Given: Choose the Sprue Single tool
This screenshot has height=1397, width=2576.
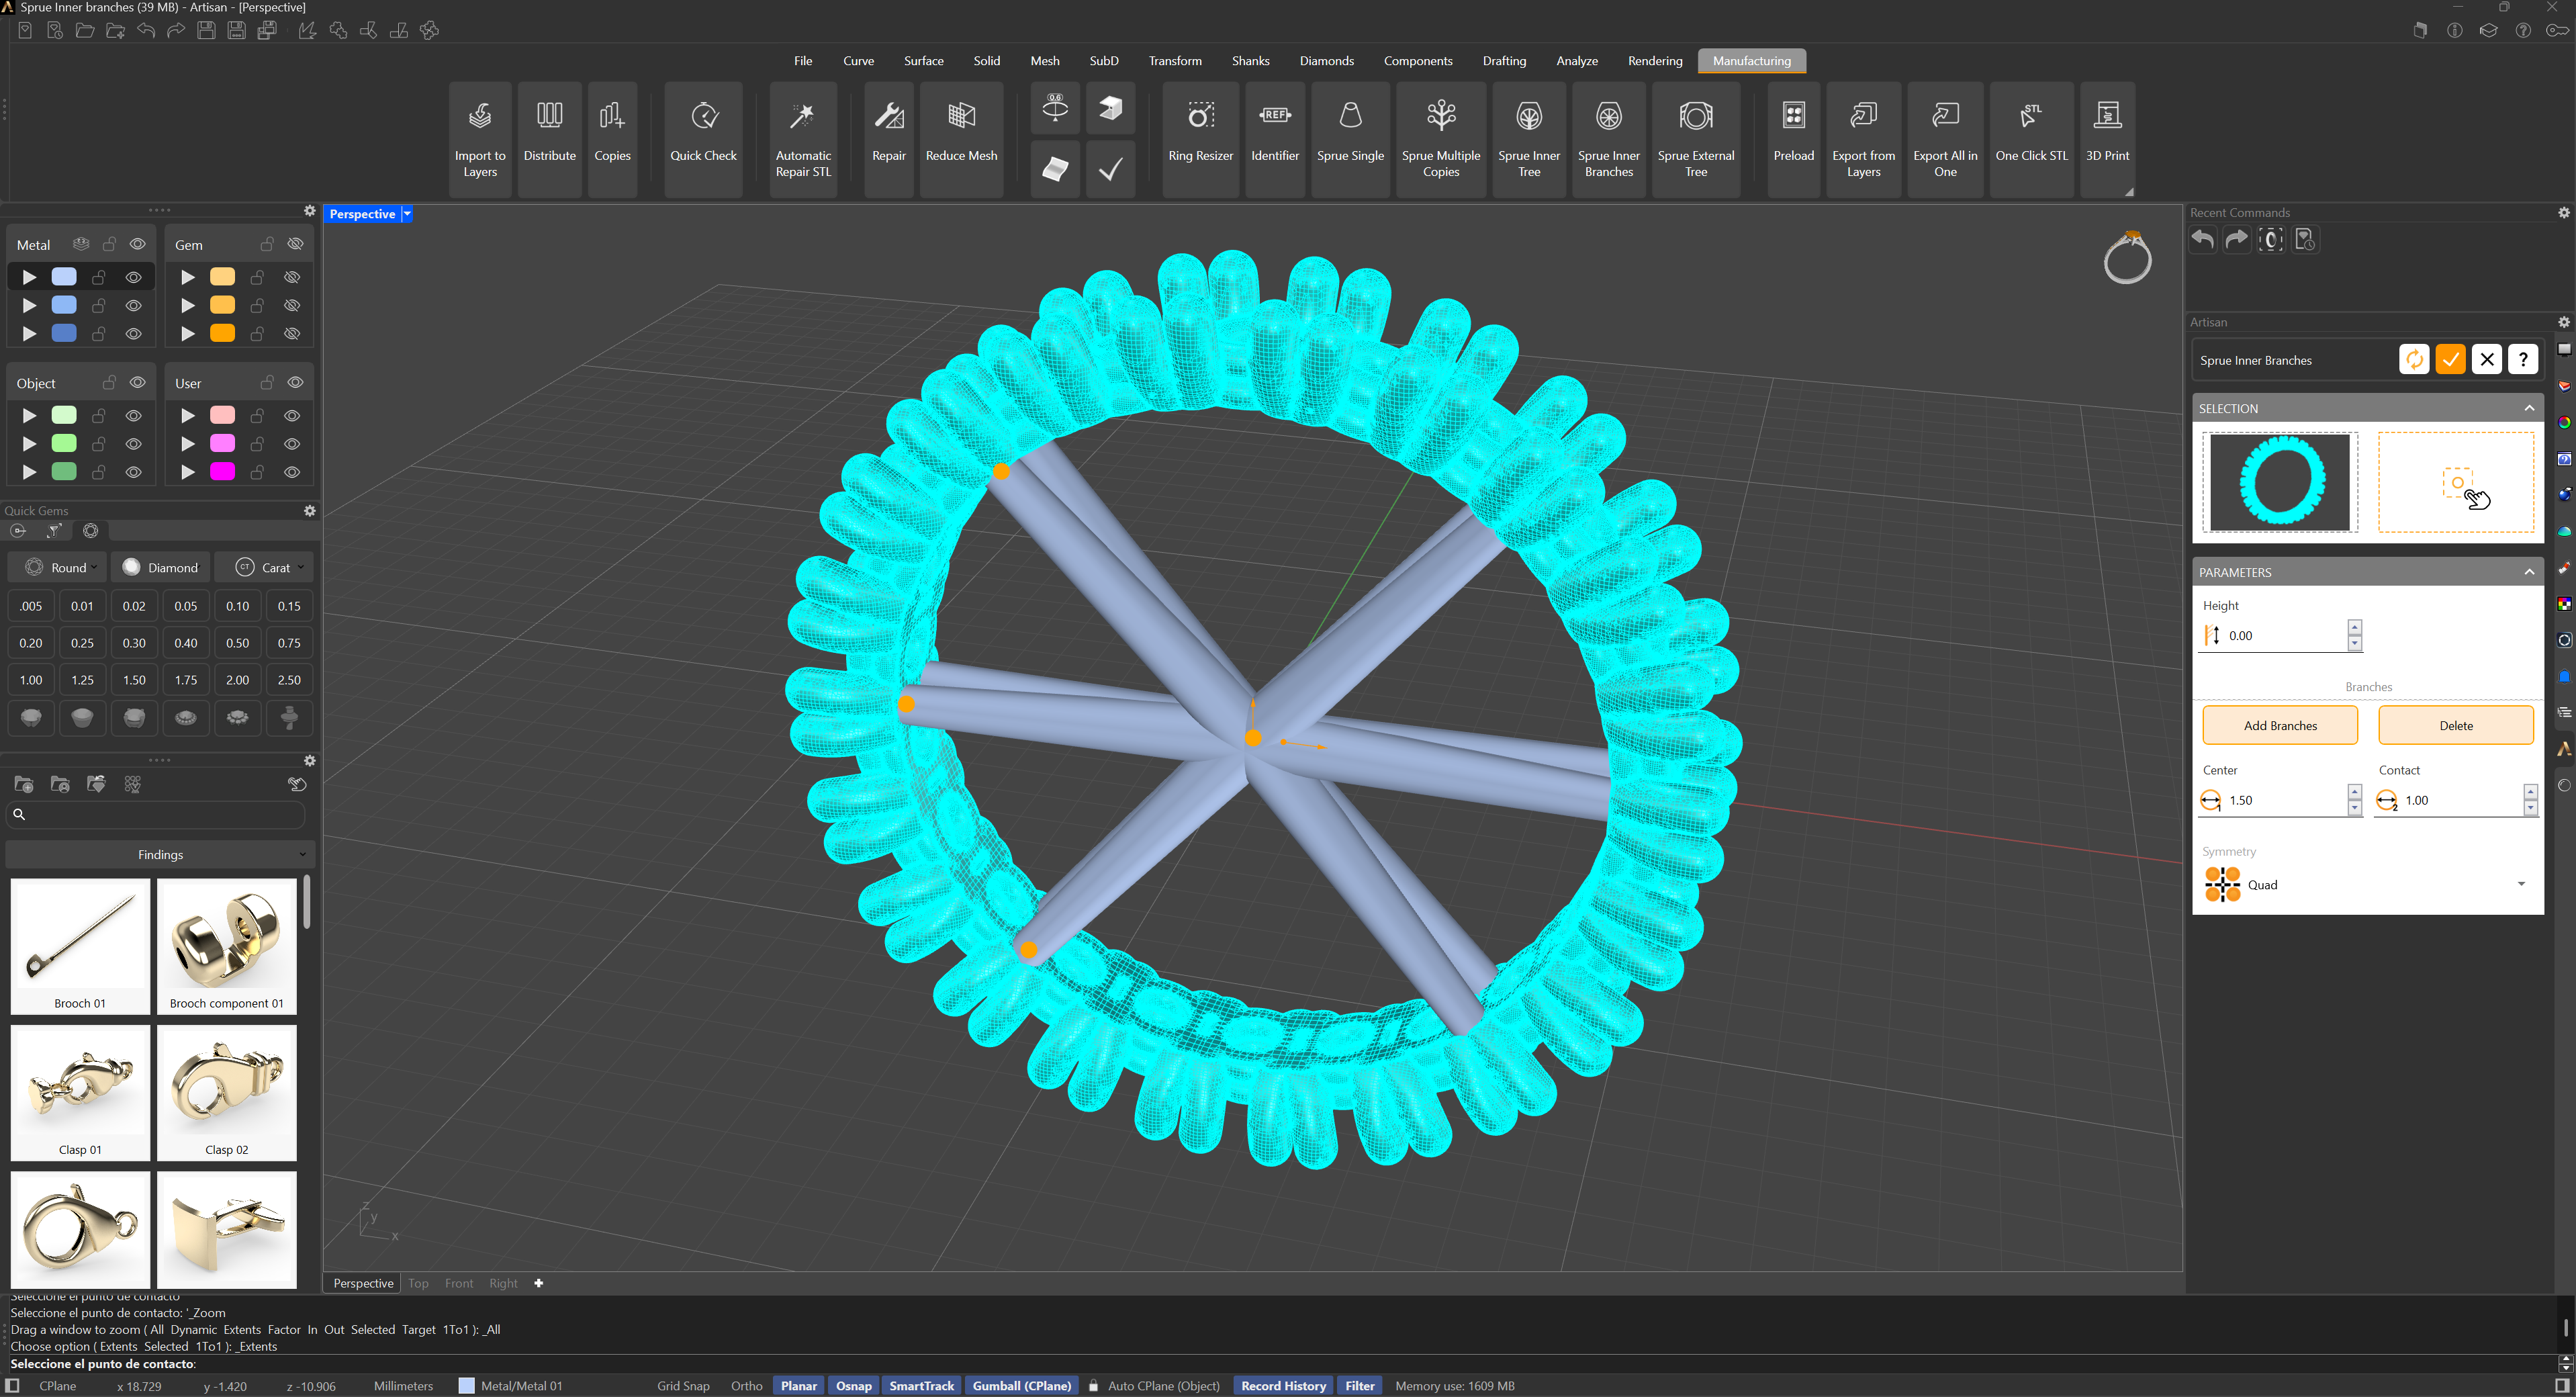Looking at the screenshot, I should 1350,139.
